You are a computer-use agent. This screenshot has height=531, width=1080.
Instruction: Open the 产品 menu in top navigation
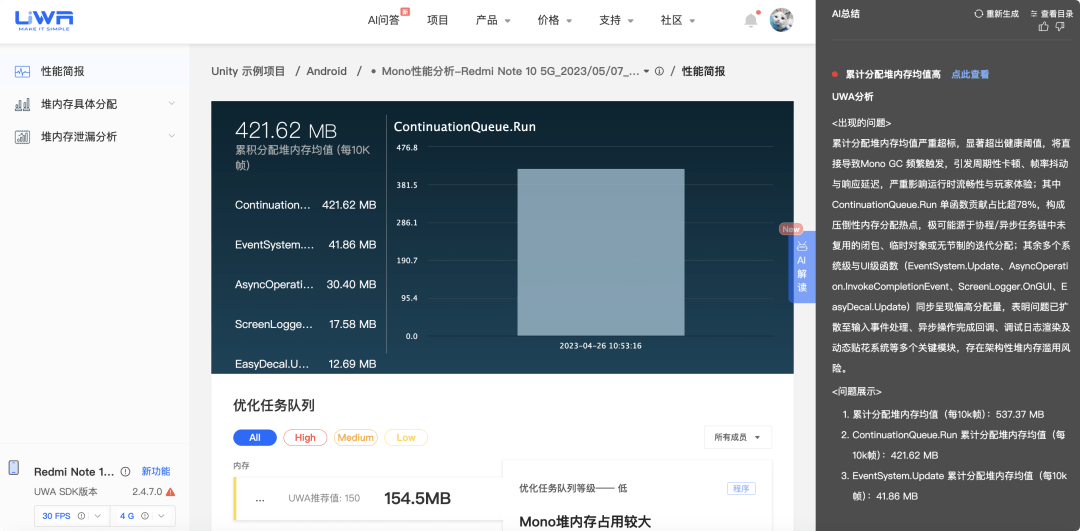(493, 20)
